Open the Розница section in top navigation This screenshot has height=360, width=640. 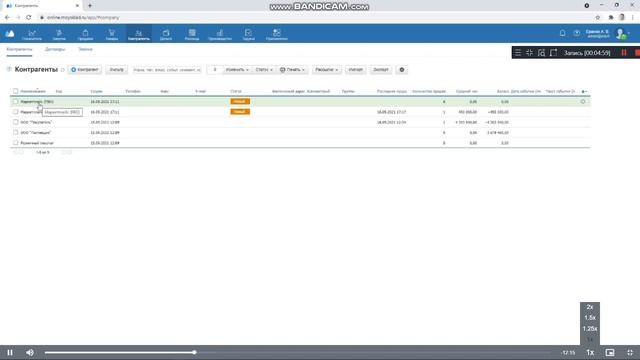tap(192, 34)
